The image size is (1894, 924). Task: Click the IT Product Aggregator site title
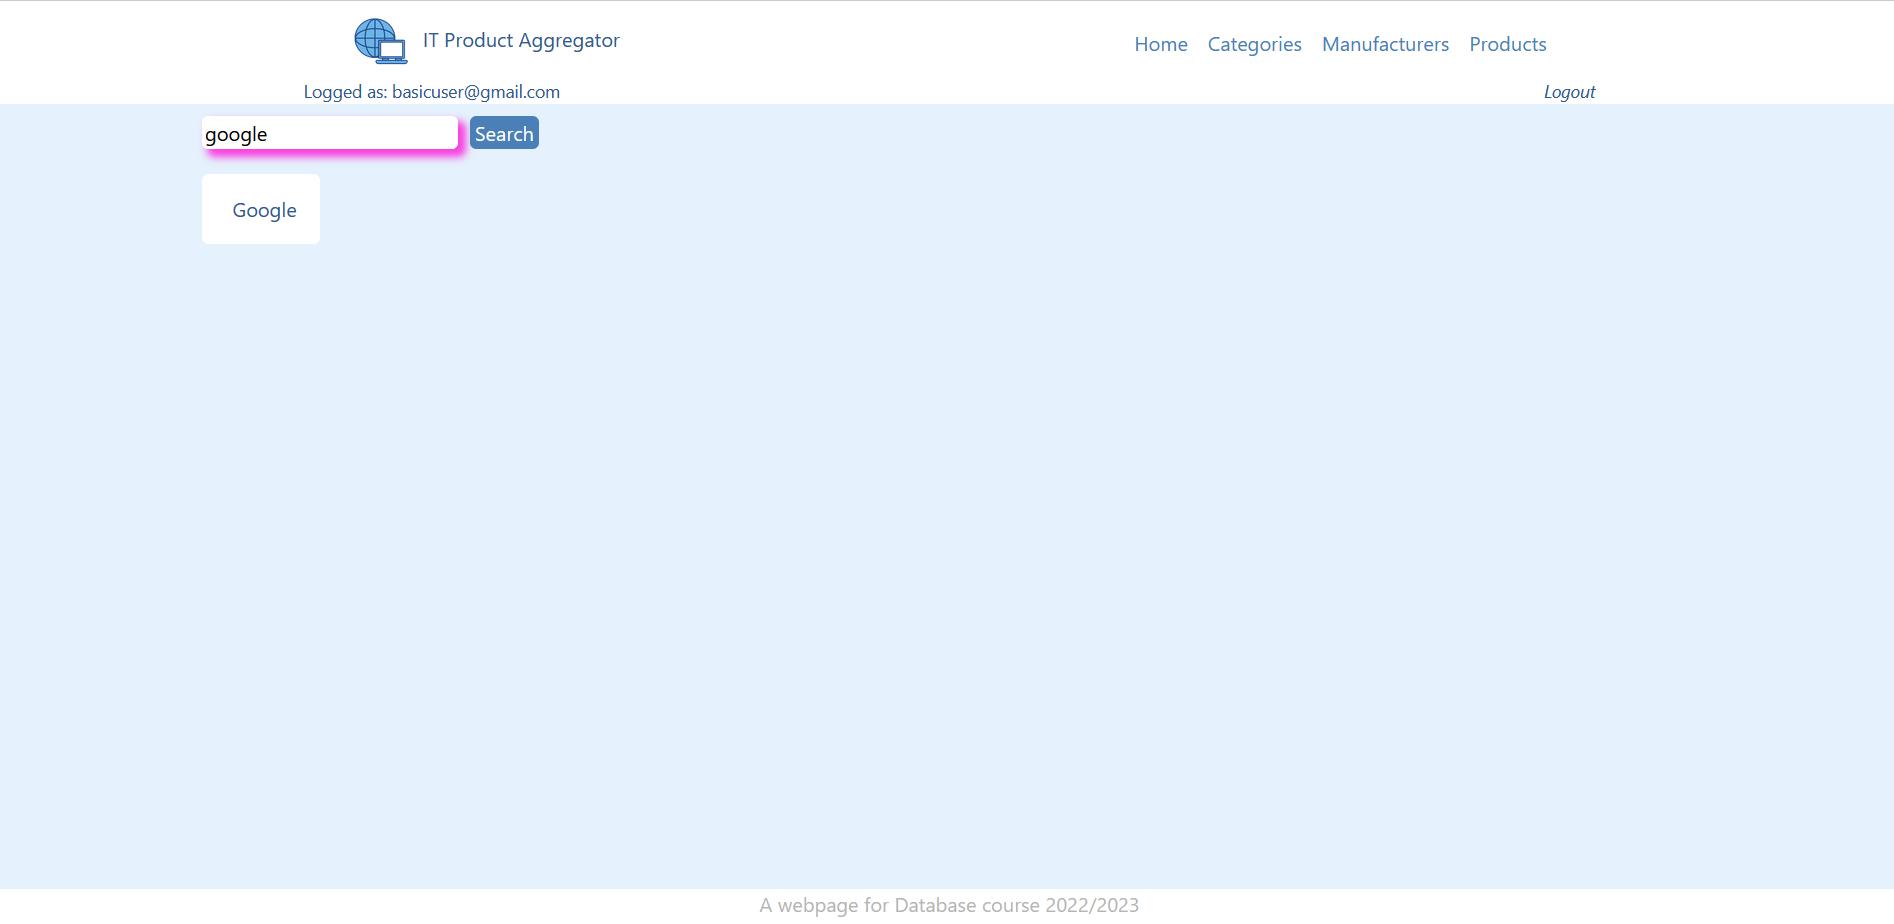[x=520, y=41]
